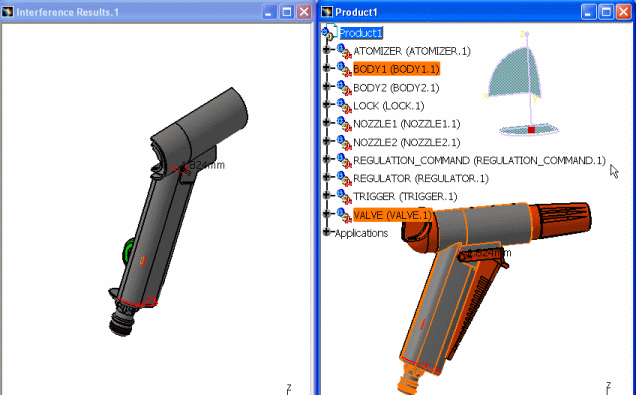The width and height of the screenshot is (636, 395).
Task: Click the red square on compass base
Action: click(531, 130)
